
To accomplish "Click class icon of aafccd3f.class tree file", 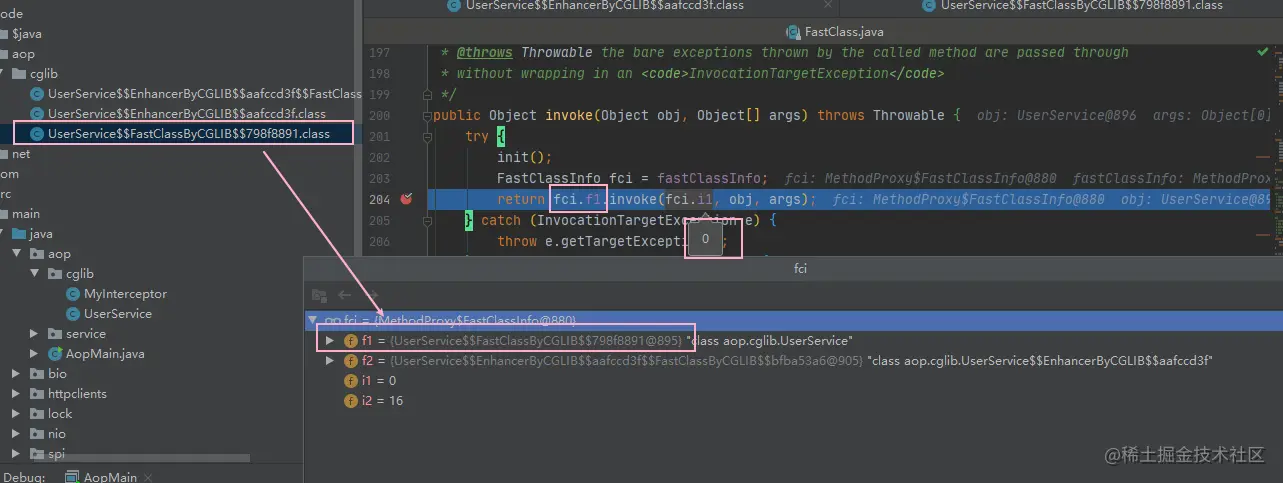I will (38, 113).
